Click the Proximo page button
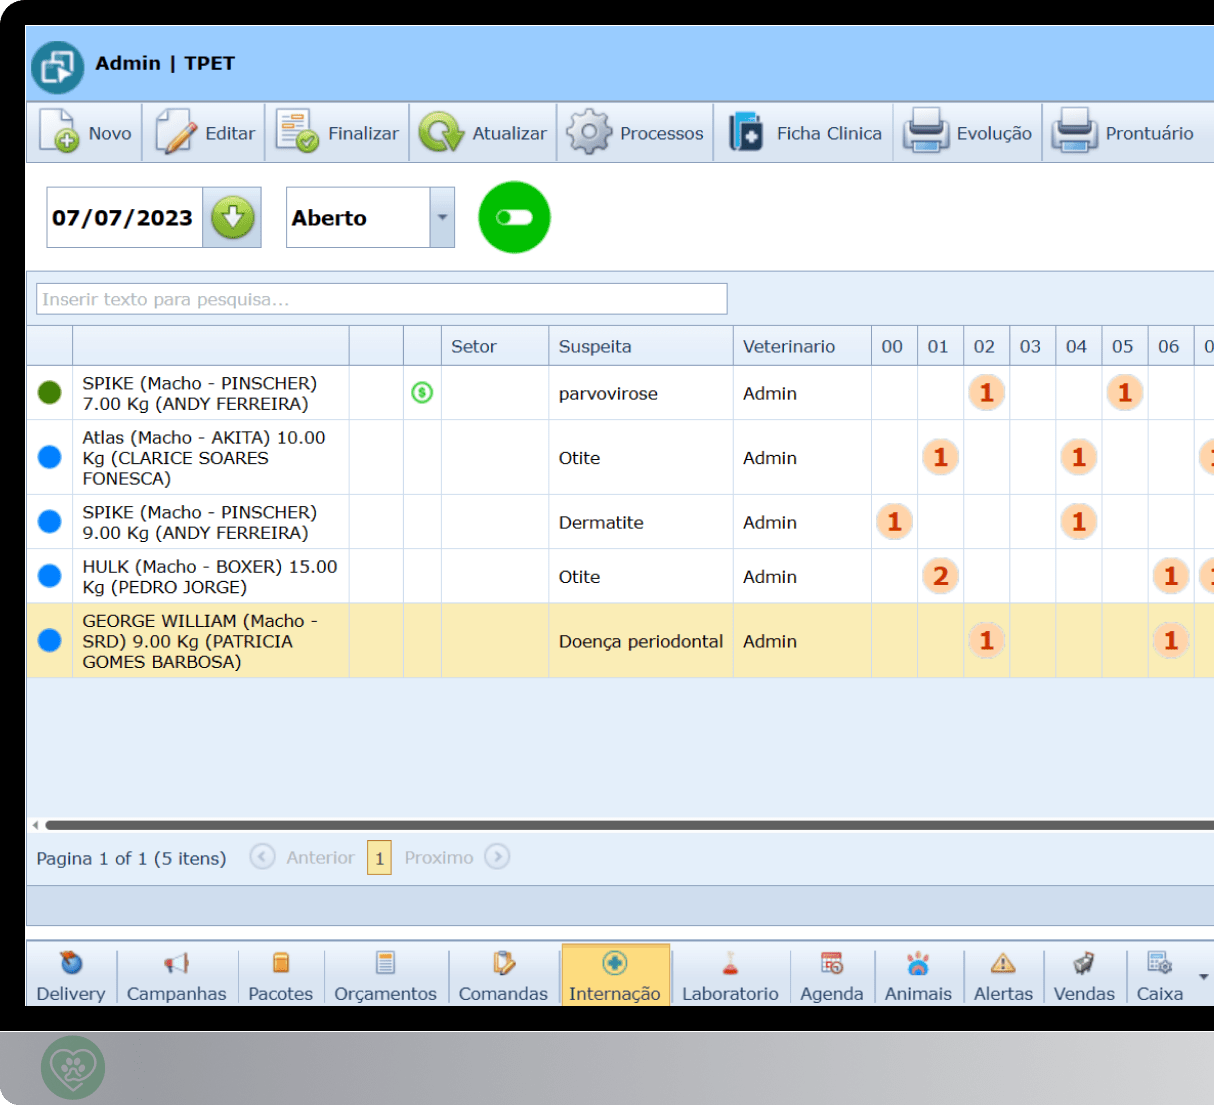The height and width of the screenshot is (1105, 1214). click(496, 857)
